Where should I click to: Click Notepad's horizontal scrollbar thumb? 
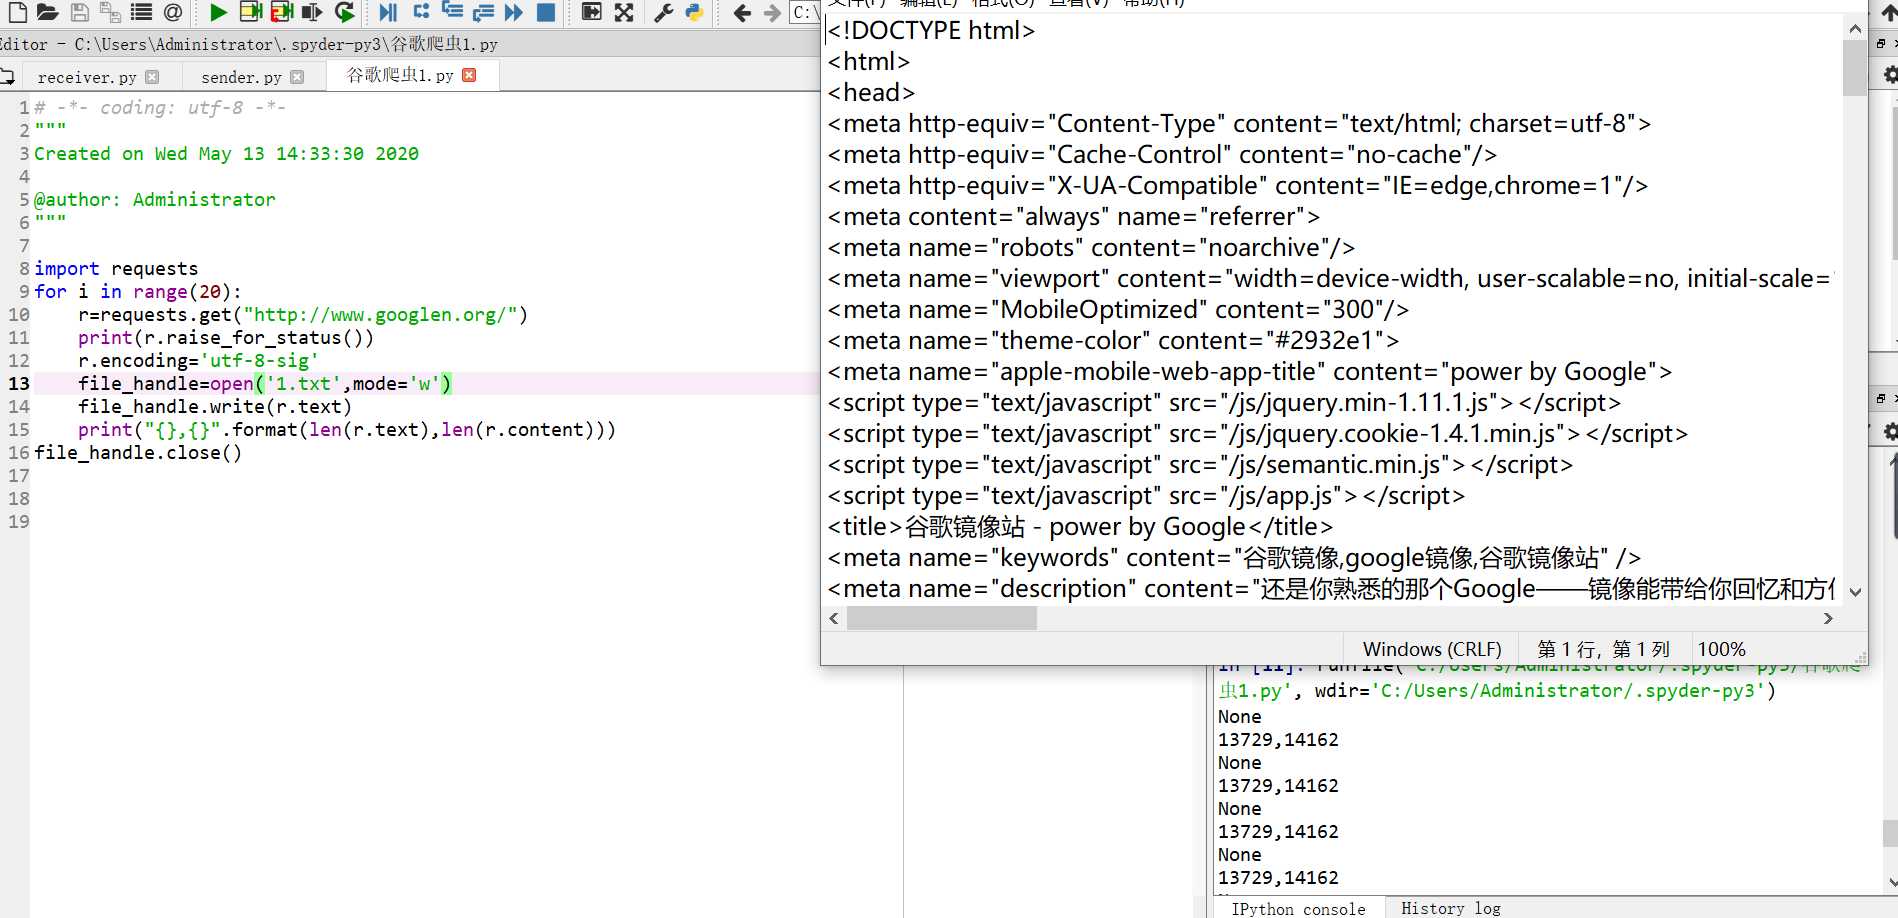[x=941, y=619]
